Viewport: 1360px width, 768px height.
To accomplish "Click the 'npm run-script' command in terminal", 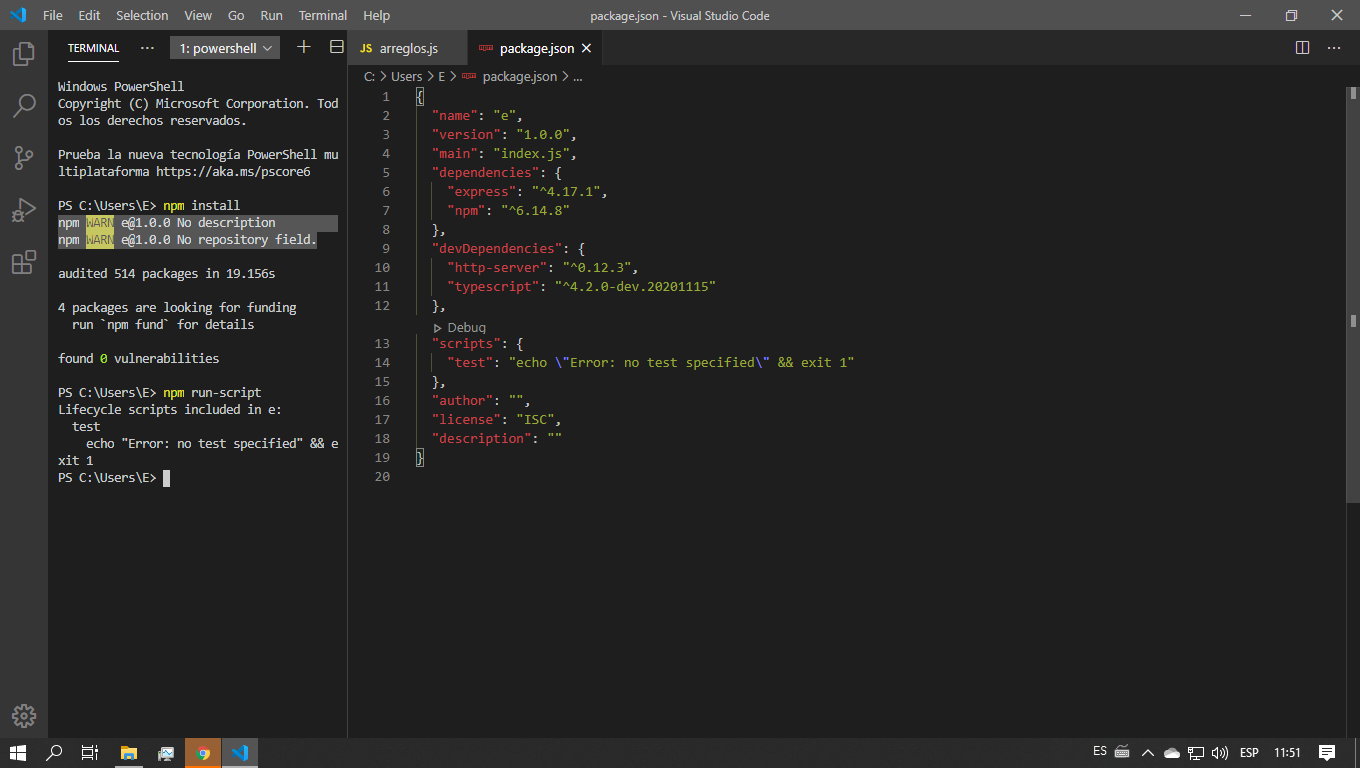I will (212, 392).
